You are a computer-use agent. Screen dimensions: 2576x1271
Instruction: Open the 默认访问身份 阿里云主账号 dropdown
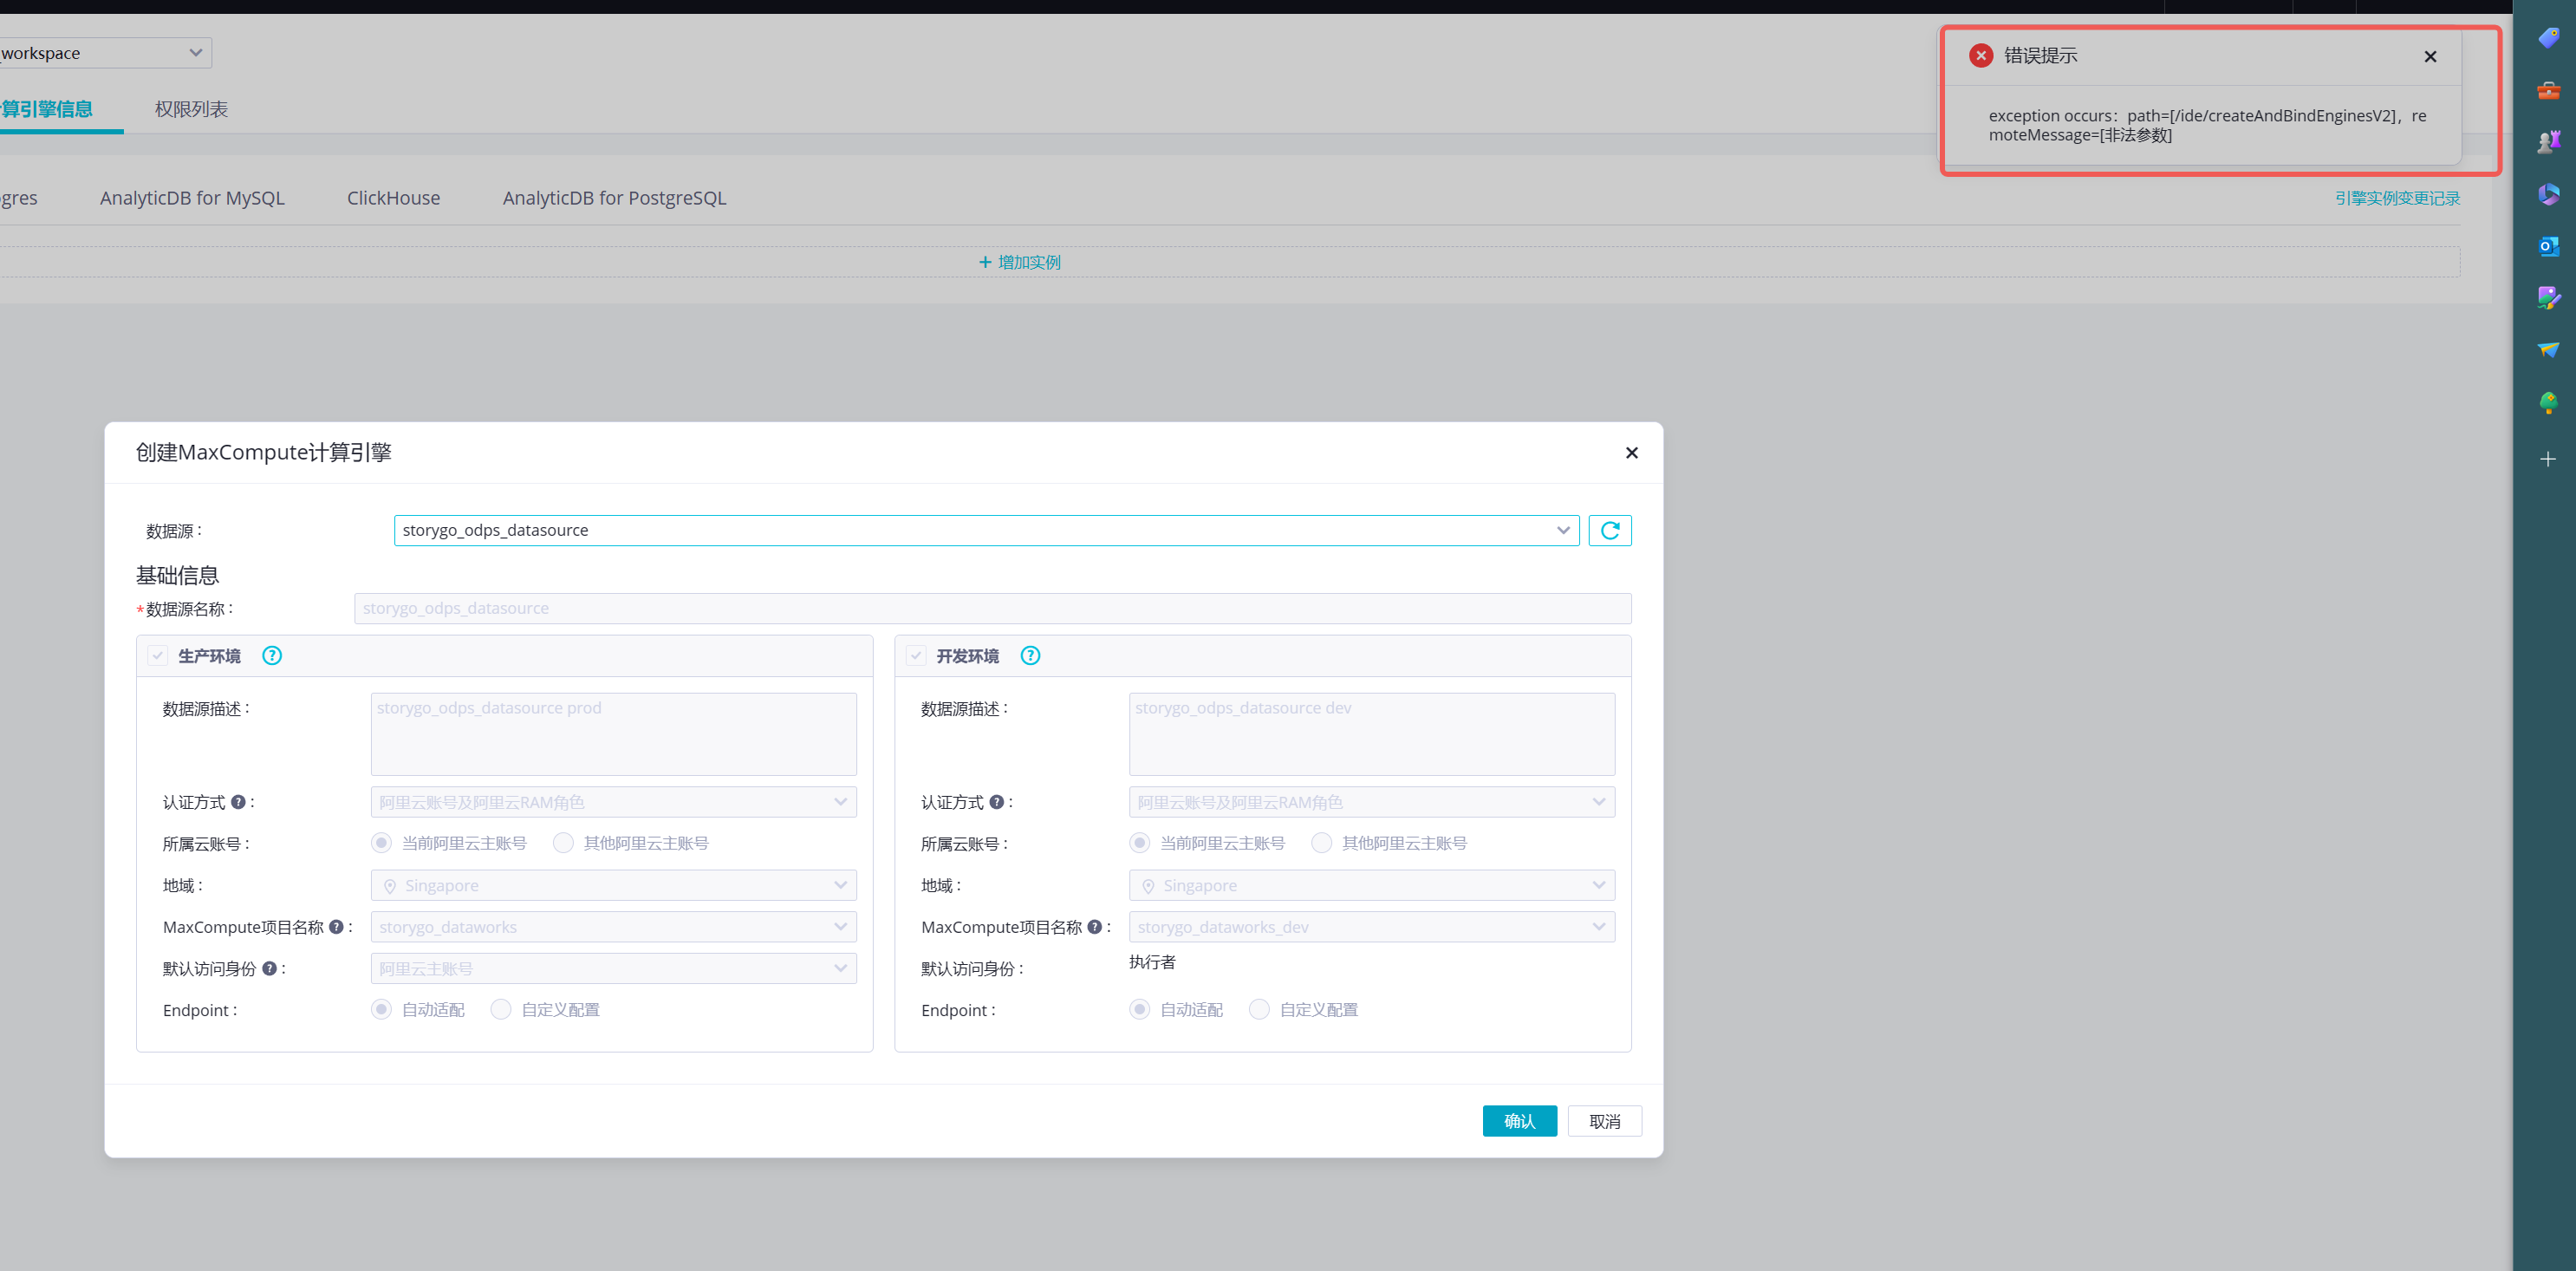[613, 968]
